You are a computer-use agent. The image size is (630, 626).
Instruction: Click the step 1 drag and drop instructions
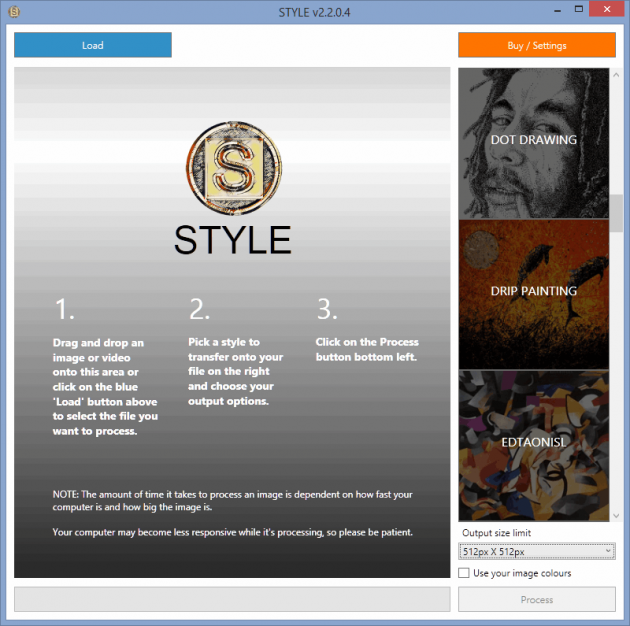pyautogui.click(x=100, y=386)
